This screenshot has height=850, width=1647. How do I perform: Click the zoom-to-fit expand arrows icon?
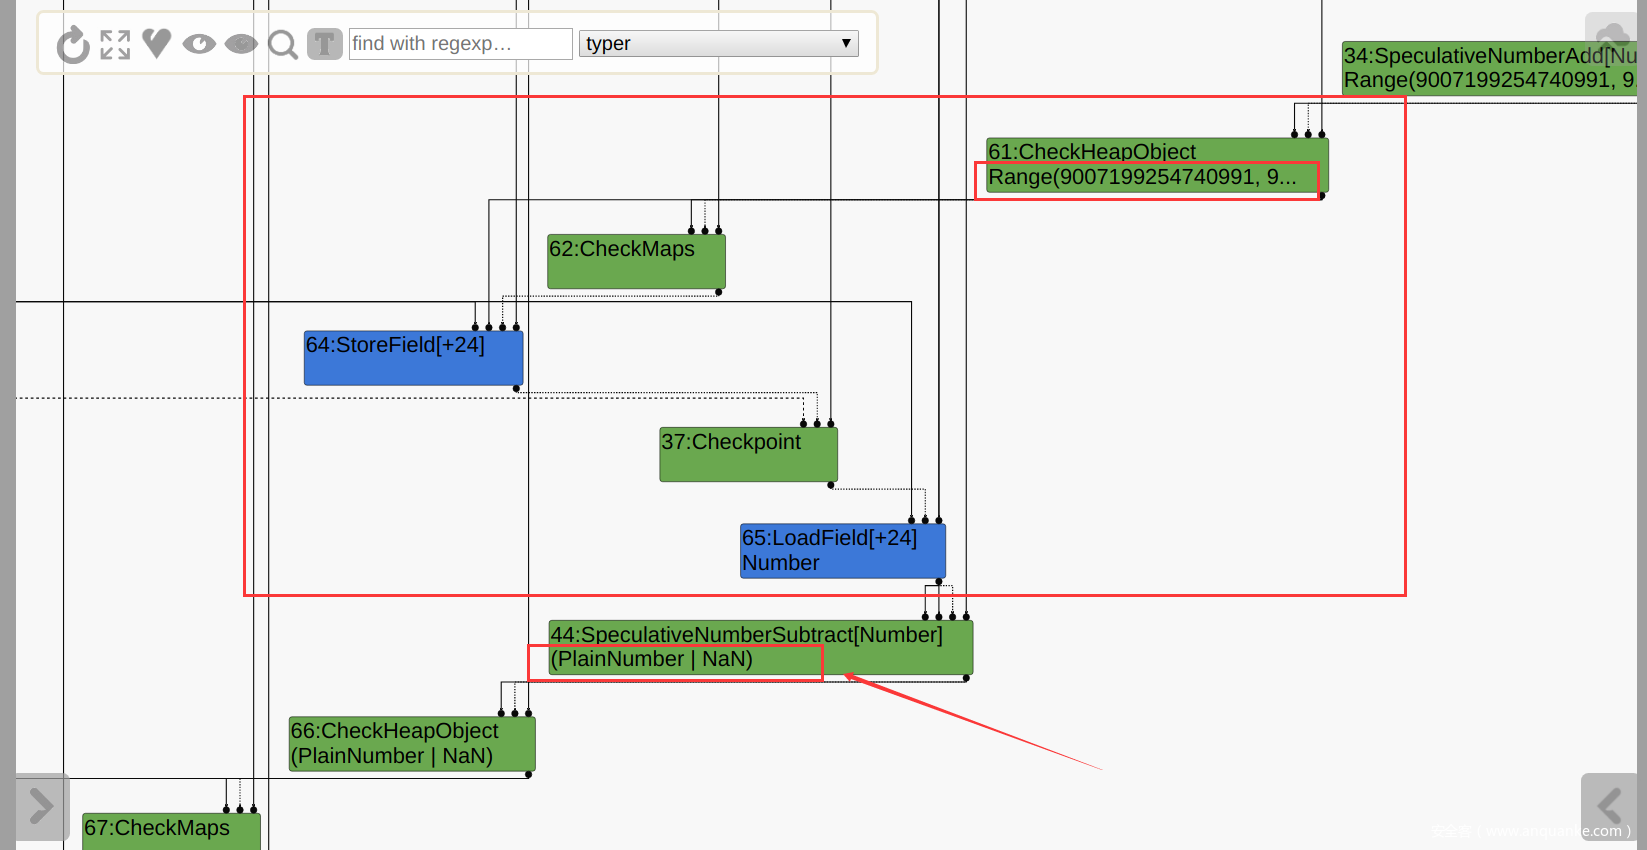coord(115,45)
